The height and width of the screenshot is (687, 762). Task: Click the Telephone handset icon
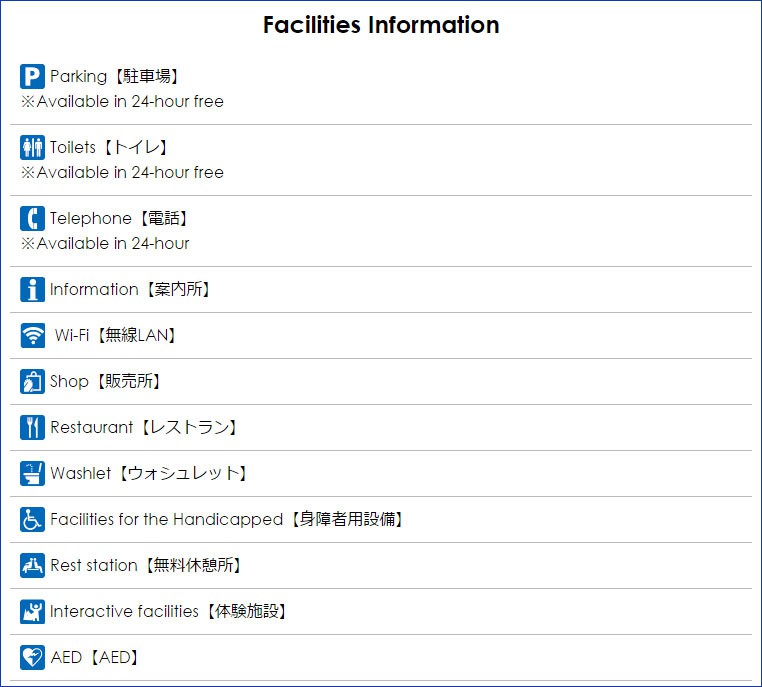click(x=32, y=218)
